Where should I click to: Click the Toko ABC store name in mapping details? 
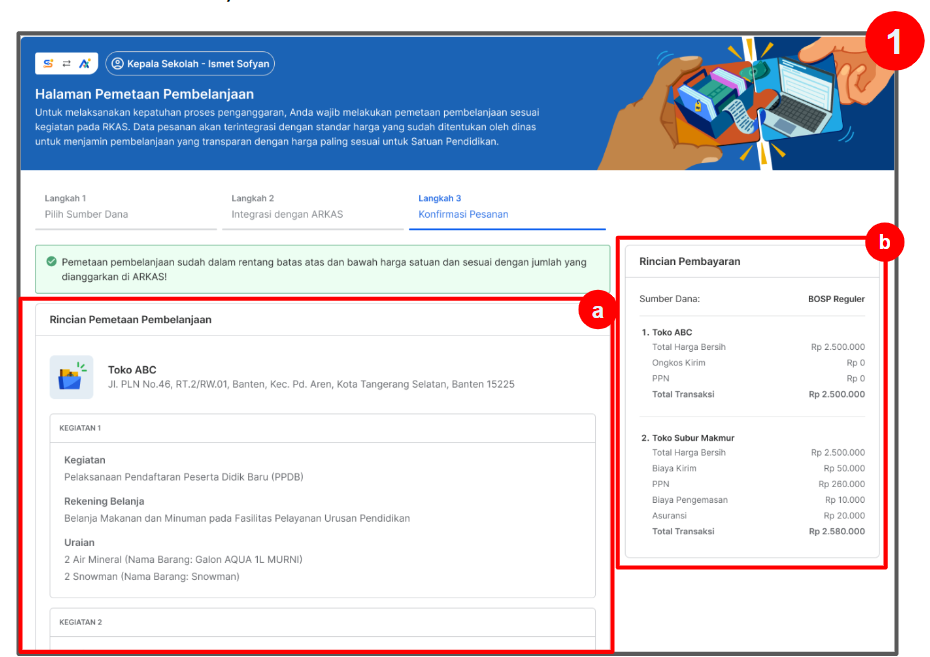(x=132, y=370)
